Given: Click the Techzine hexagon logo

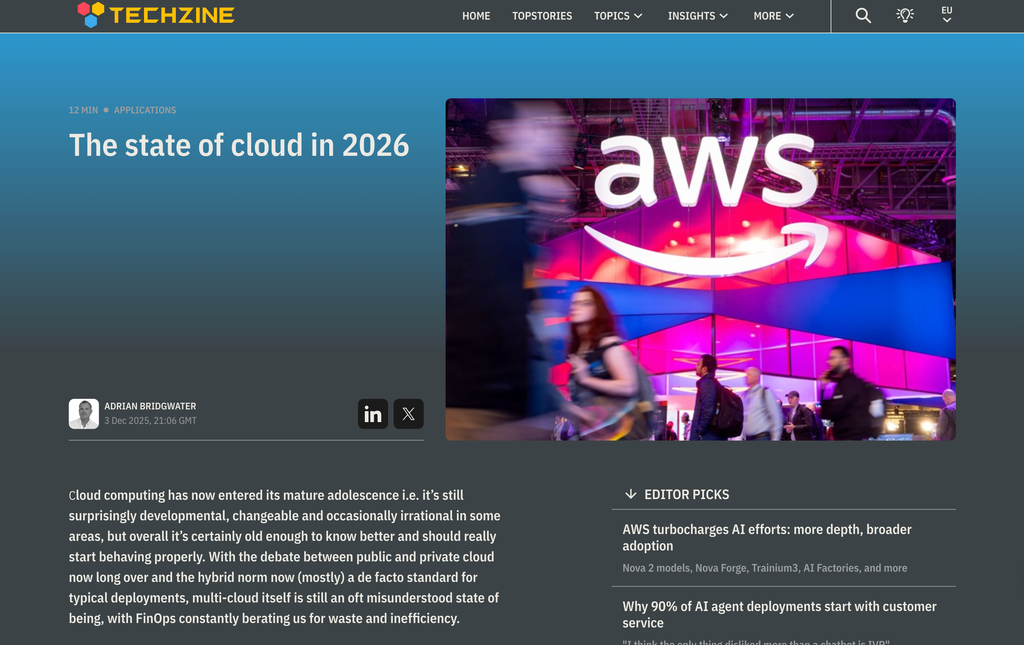Looking at the screenshot, I should pos(91,14).
